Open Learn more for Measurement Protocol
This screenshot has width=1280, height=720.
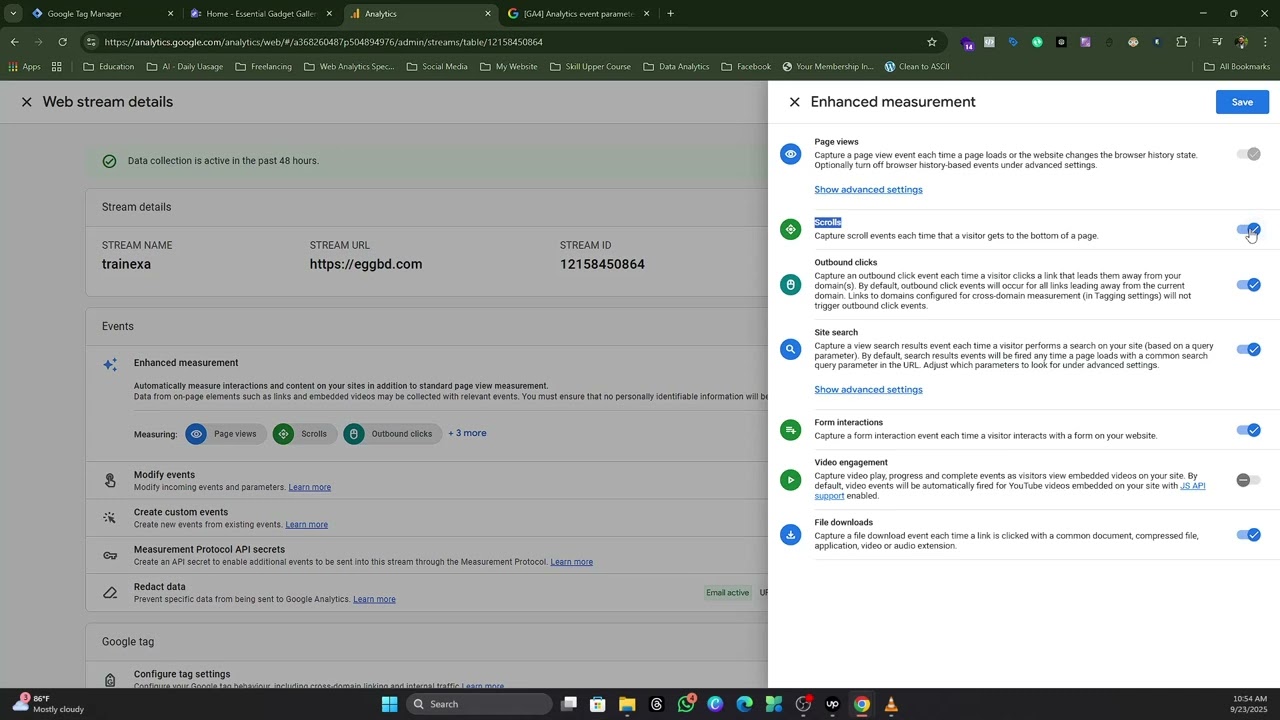[571, 562]
